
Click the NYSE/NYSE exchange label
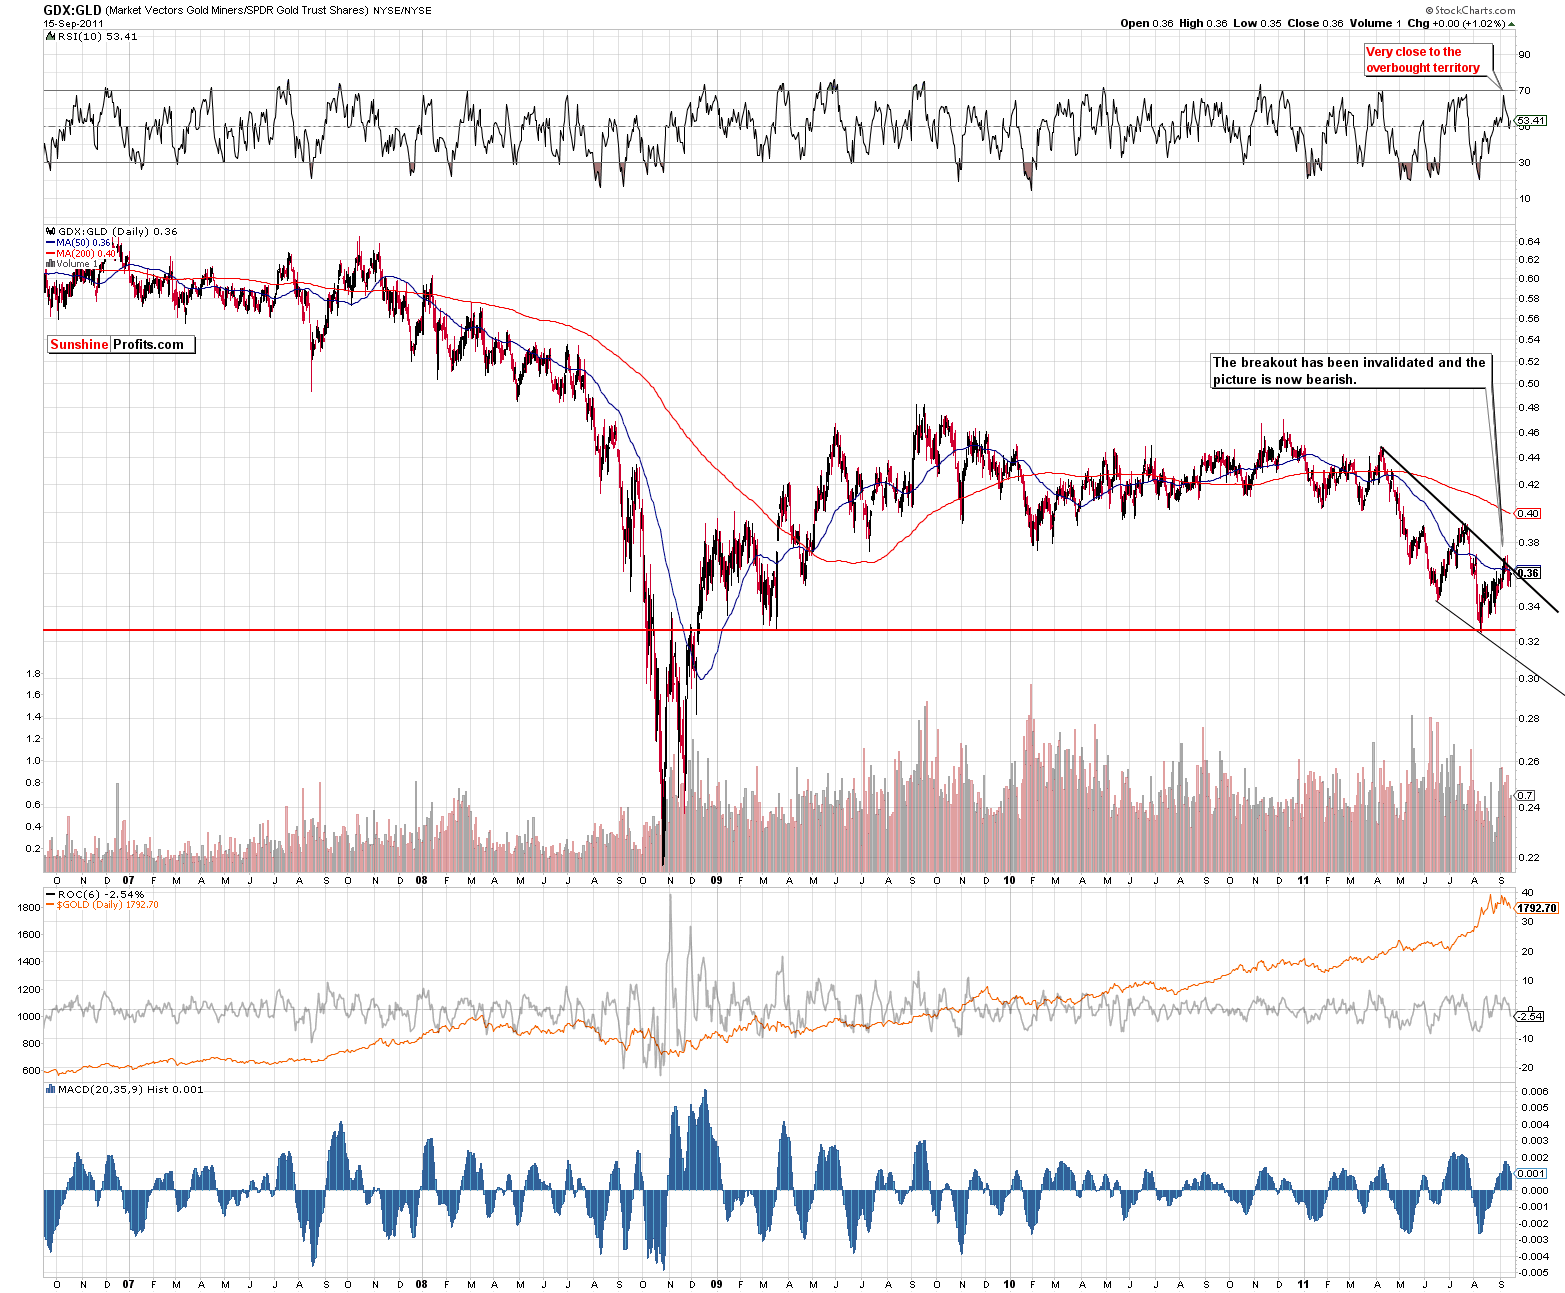(402, 11)
